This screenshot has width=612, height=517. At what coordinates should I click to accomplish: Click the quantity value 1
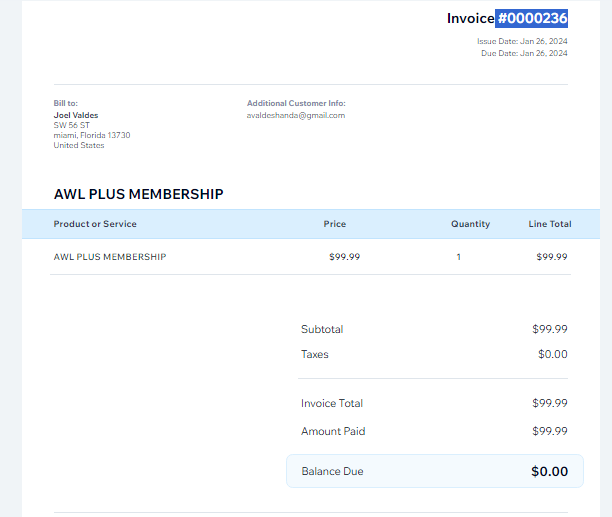pyautogui.click(x=459, y=257)
